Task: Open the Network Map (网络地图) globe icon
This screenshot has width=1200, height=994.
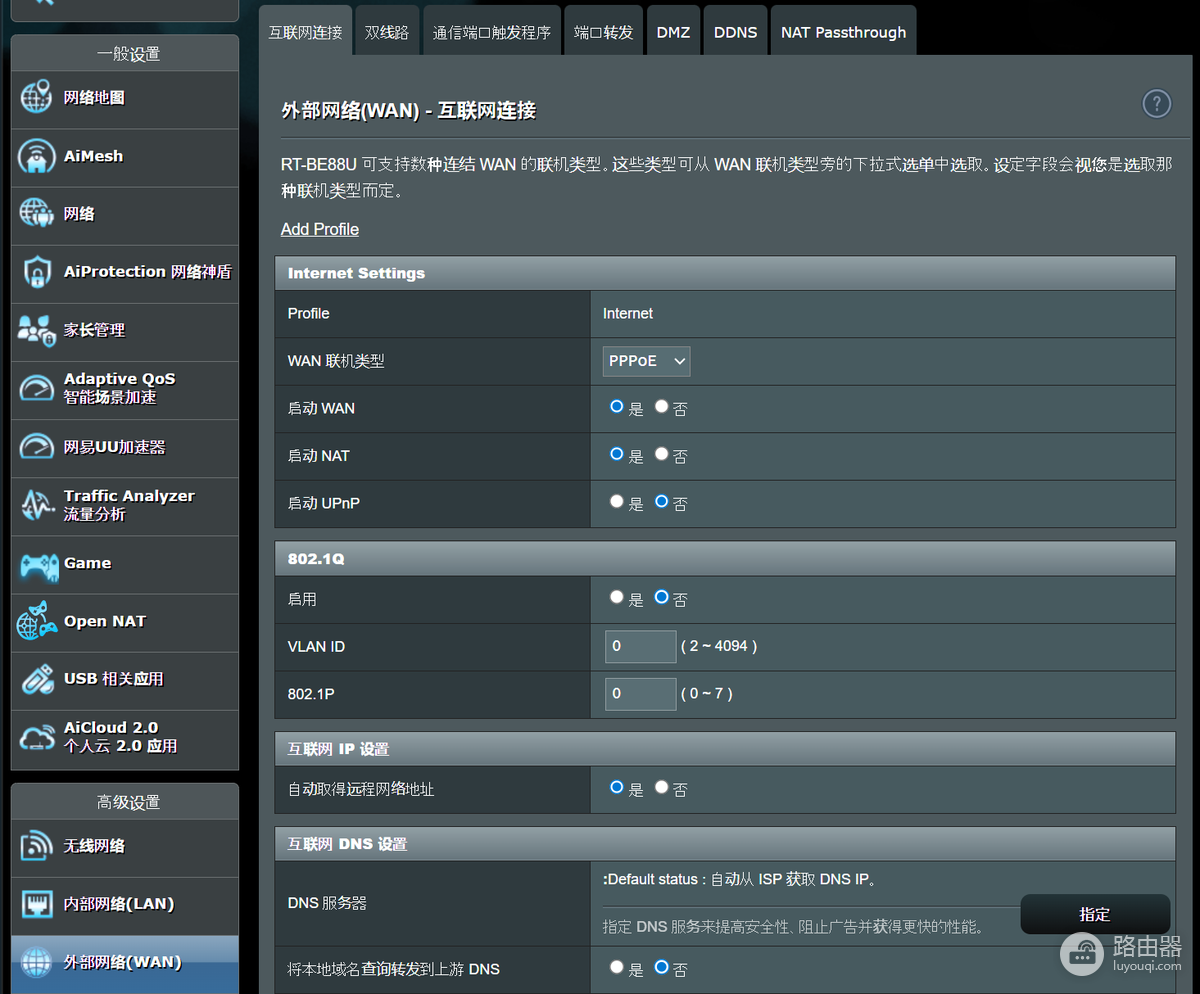Action: pos(36,98)
